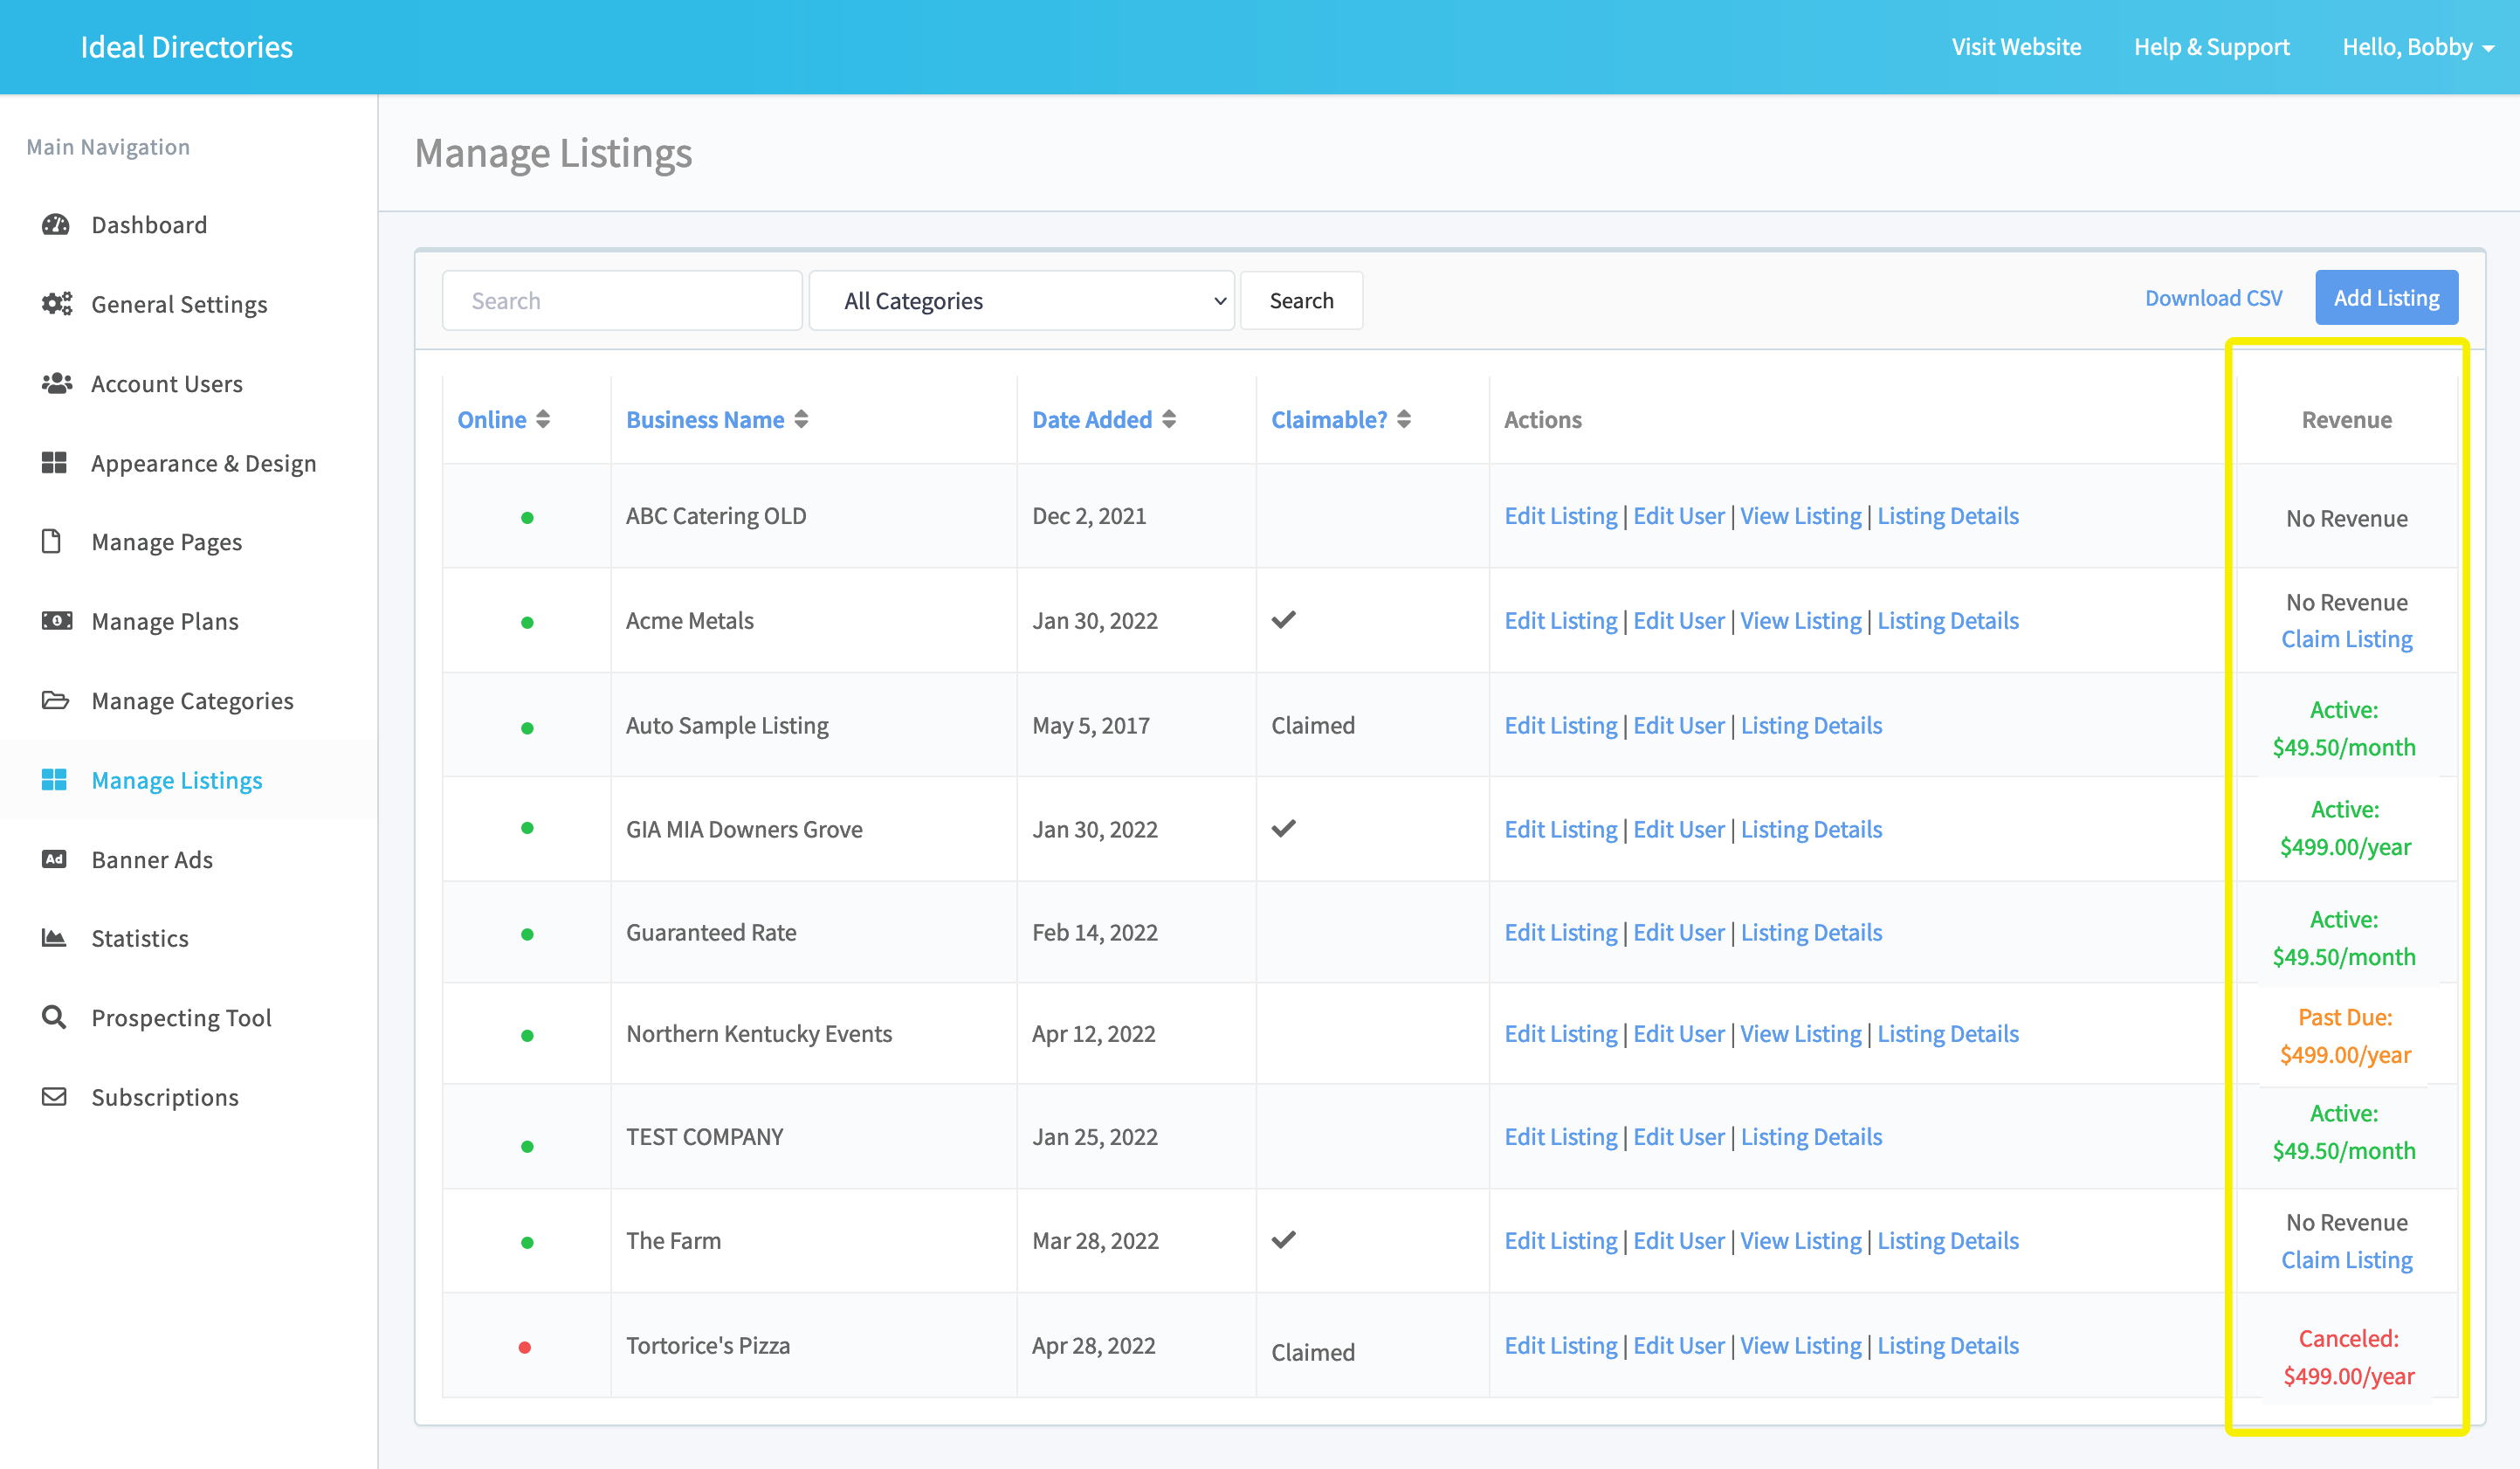Screen dimensions: 2520x1469
Task: Open Manage Plans from the sidebar
Action: tap(165, 622)
